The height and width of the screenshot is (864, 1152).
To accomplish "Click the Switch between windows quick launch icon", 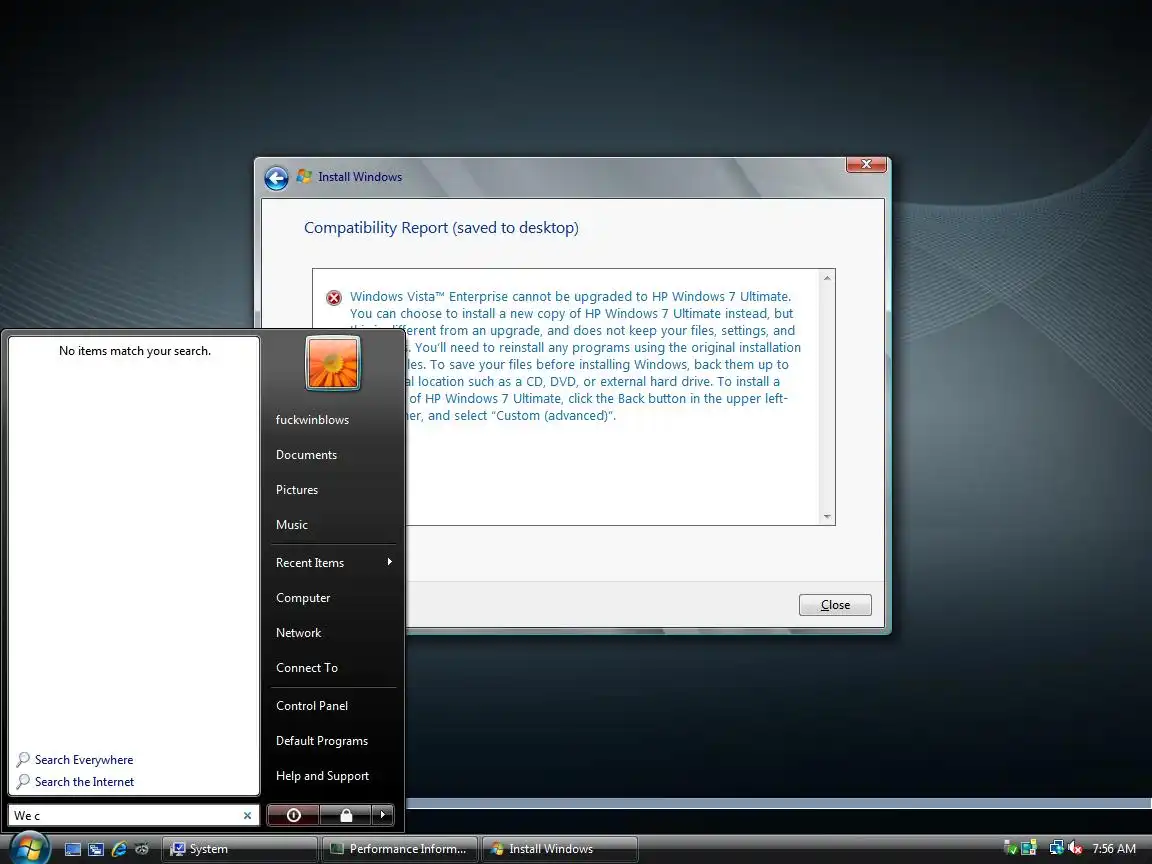I will (96, 849).
